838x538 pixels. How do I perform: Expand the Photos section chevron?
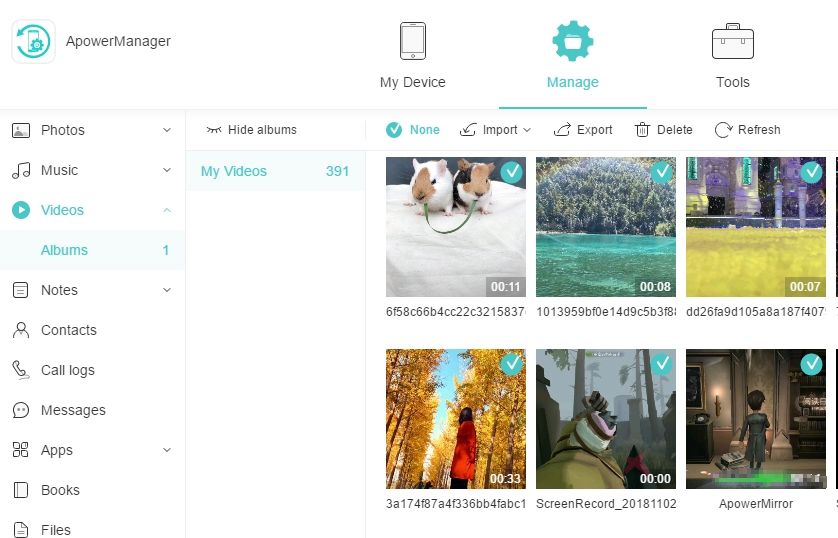click(167, 130)
